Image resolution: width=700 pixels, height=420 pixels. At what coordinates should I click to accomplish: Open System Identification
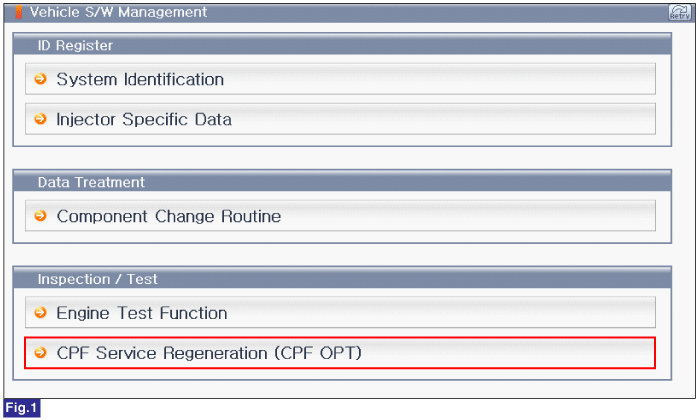pos(340,79)
